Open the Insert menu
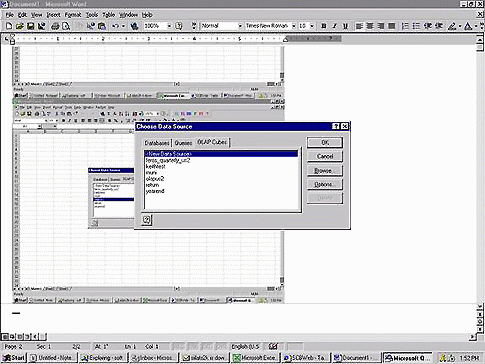485x364 pixels. pos(53,15)
